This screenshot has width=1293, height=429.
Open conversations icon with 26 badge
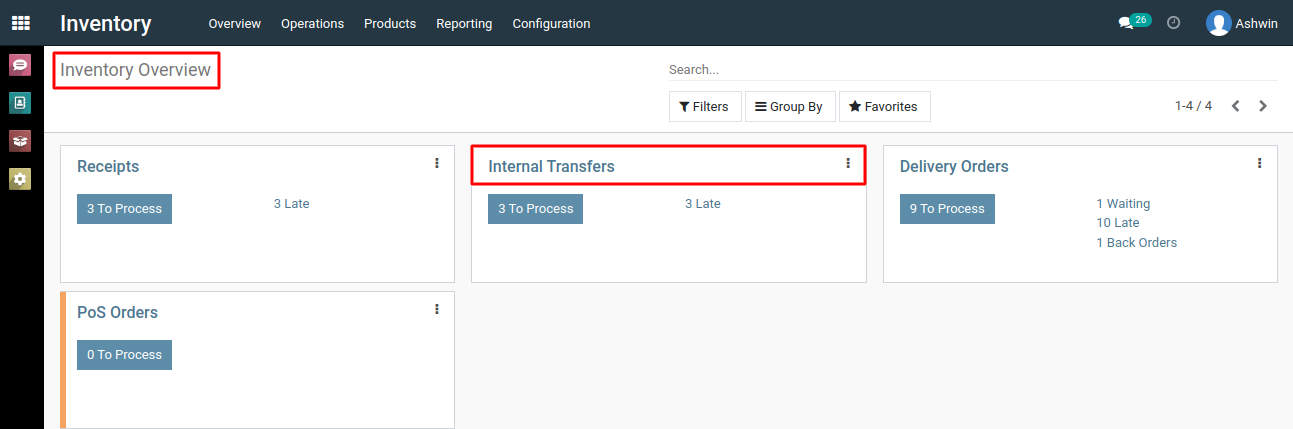pyautogui.click(x=1134, y=22)
